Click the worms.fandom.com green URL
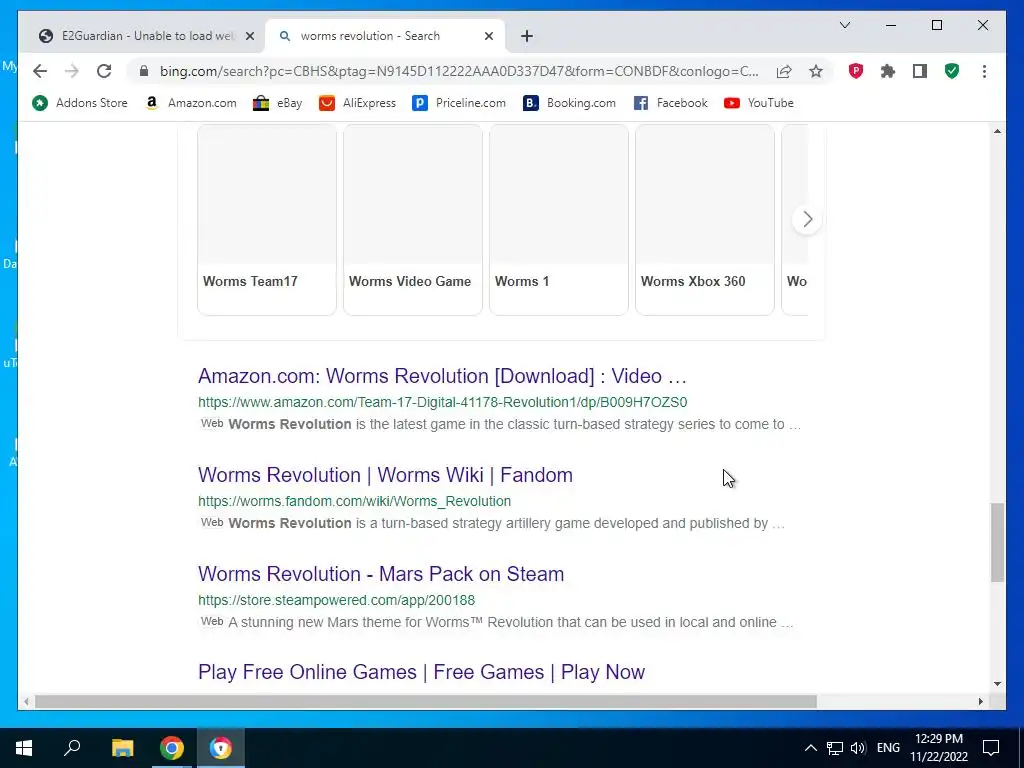Screen dimensions: 1024x768 354,502
